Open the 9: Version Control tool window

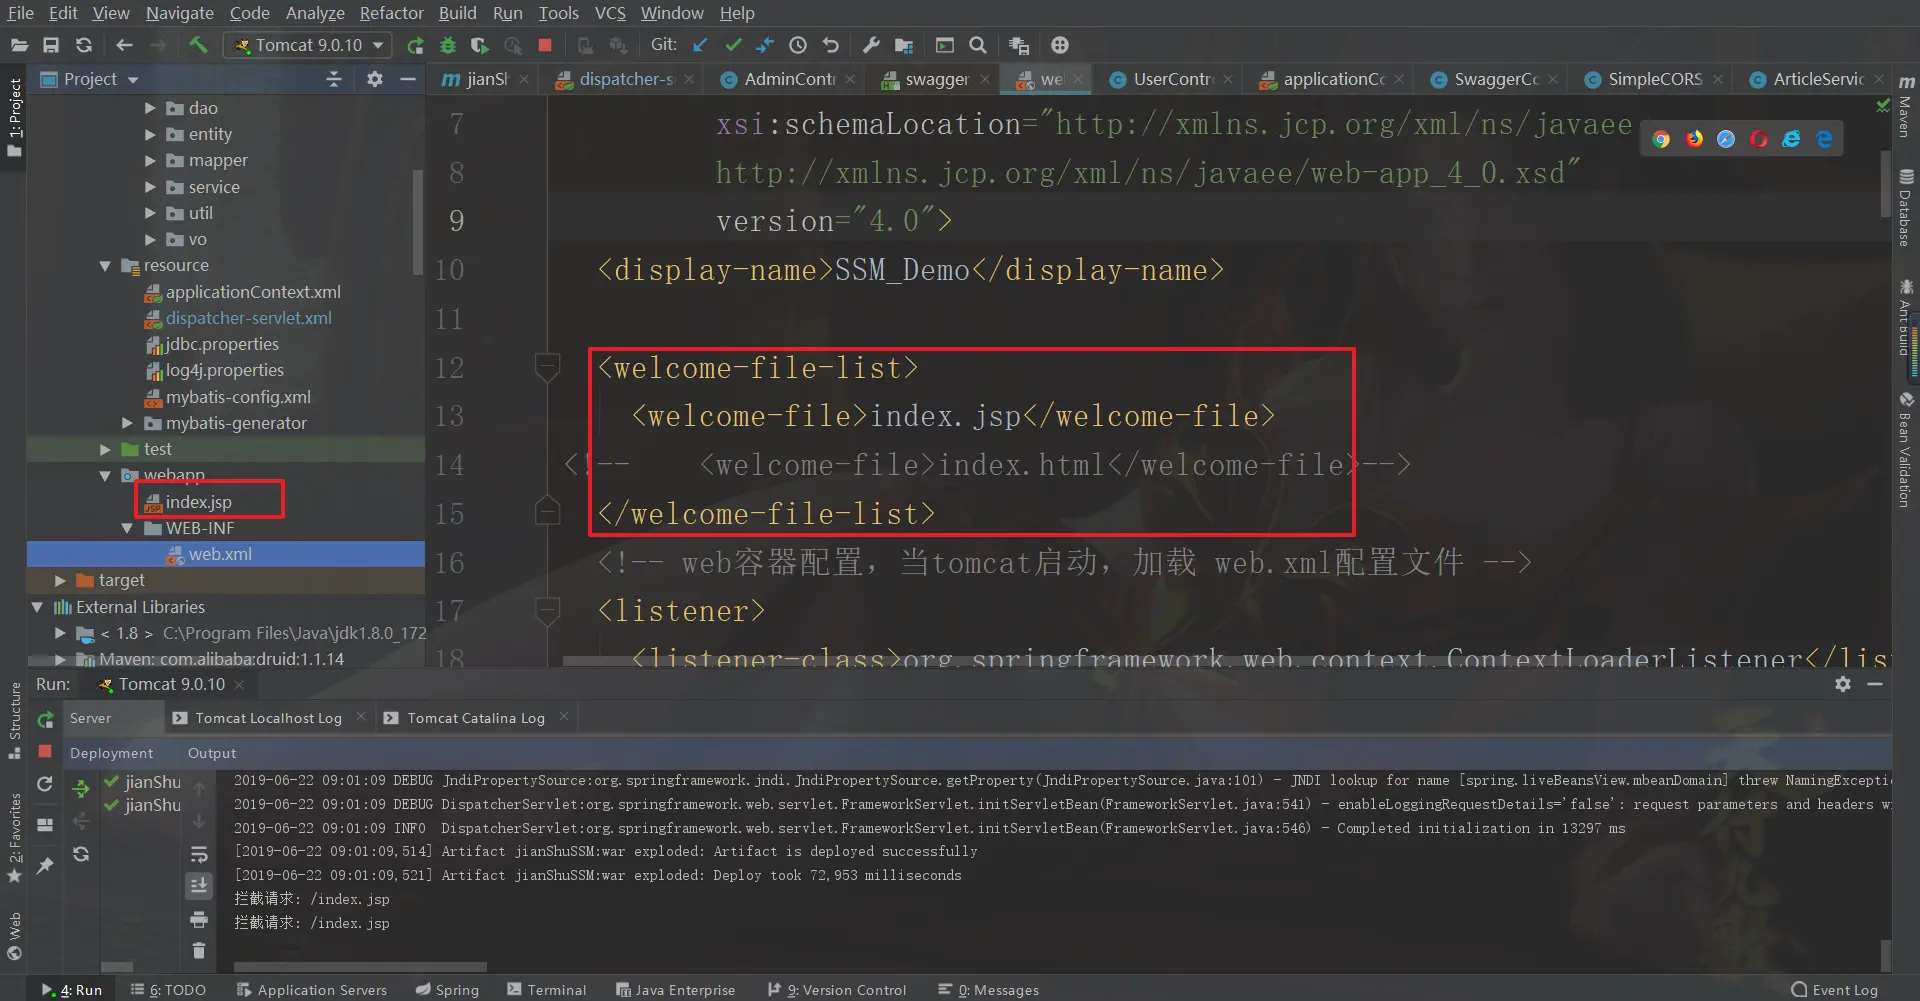837,990
